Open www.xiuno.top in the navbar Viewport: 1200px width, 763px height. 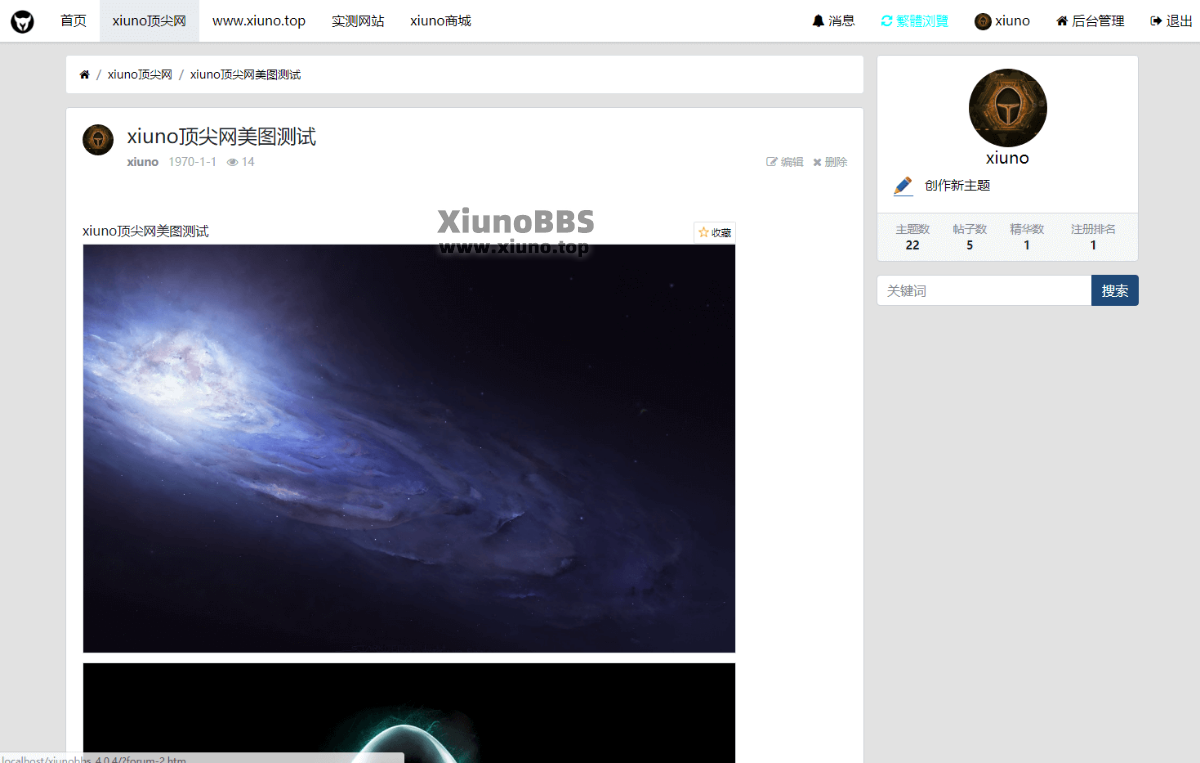click(259, 21)
